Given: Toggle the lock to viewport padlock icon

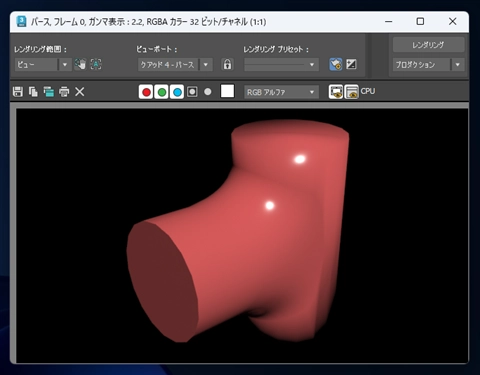Looking at the screenshot, I should [227, 64].
